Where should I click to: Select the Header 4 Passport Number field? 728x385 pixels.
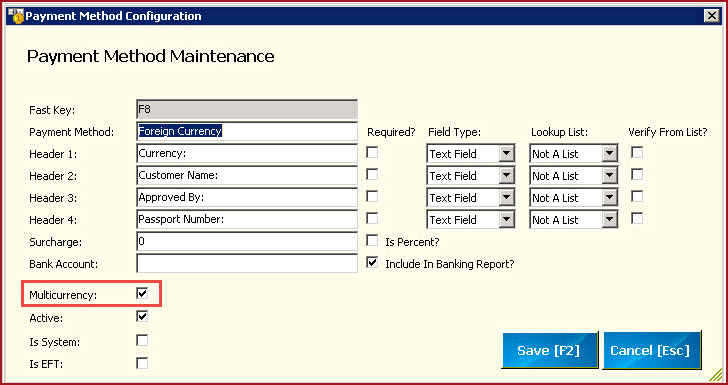(247, 219)
